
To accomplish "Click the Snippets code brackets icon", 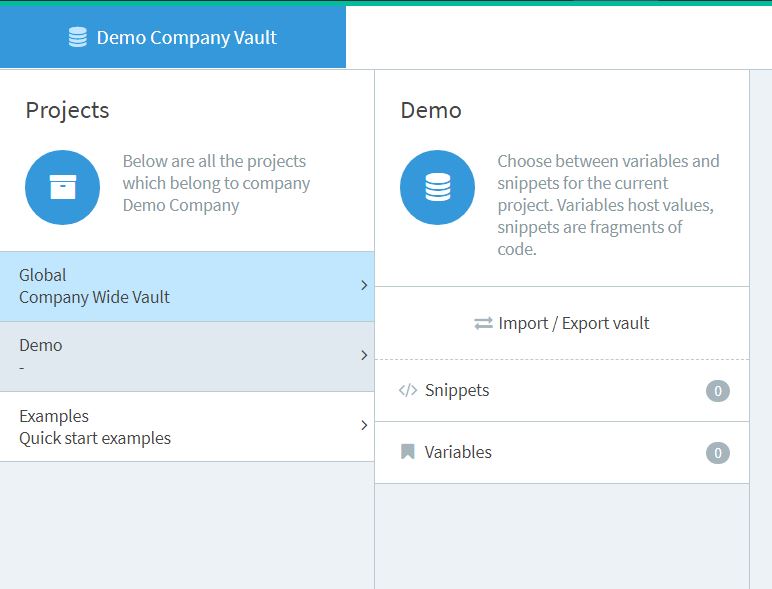I will click(407, 391).
